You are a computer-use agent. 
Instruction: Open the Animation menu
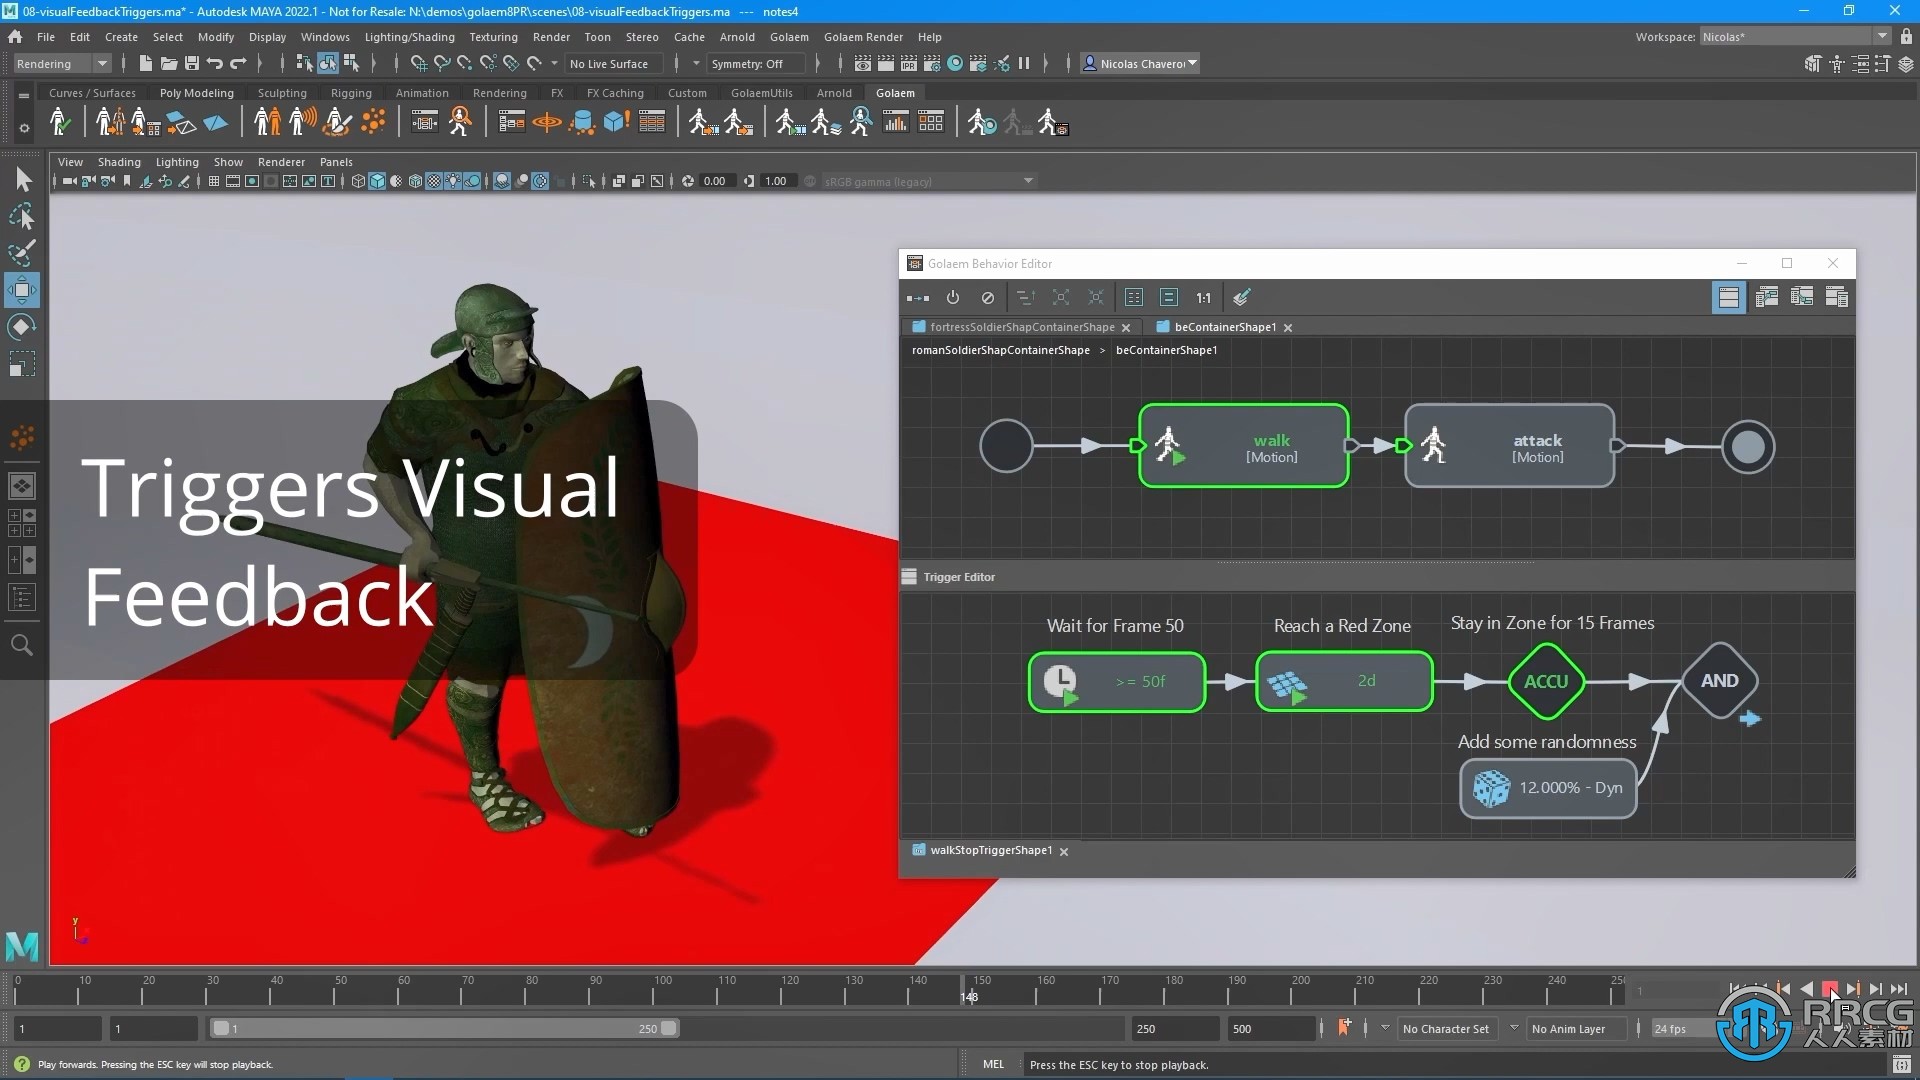tap(421, 91)
